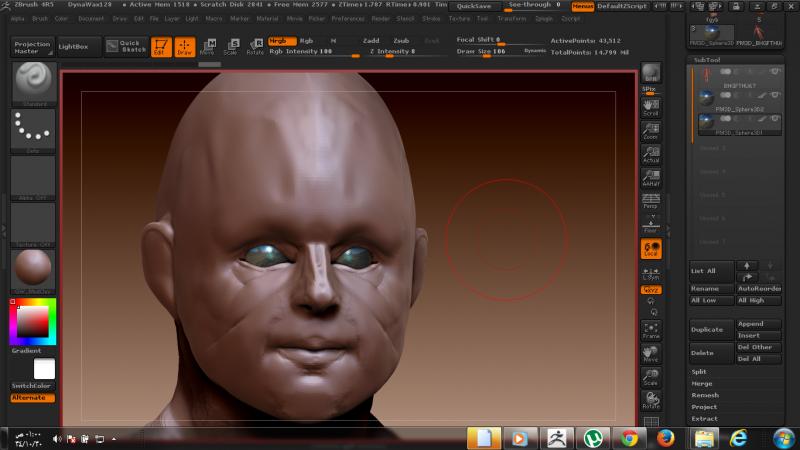Open the Document menu
This screenshot has width=800, height=450.
click(91, 19)
